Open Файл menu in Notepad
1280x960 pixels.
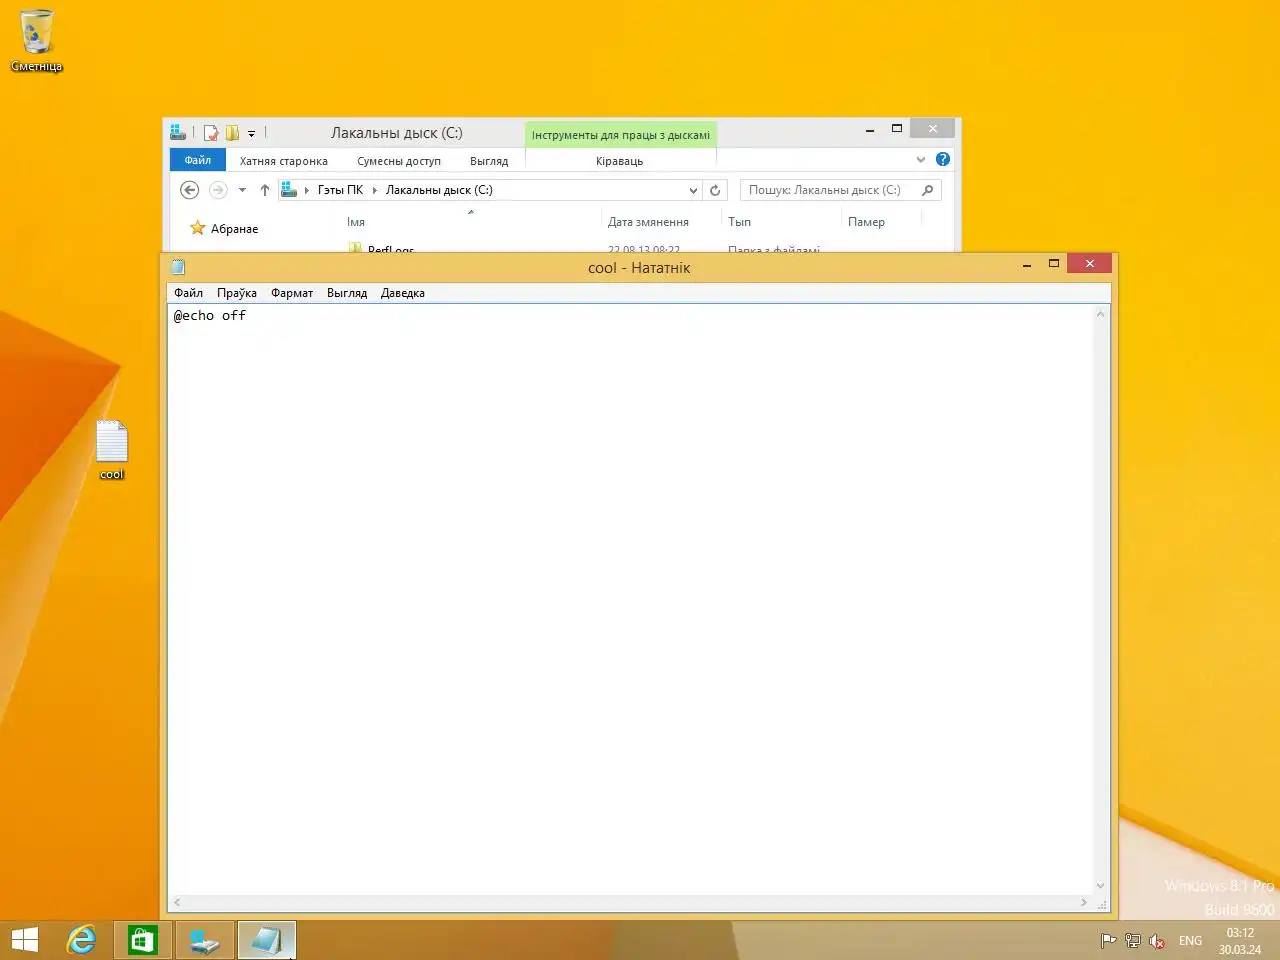coord(188,293)
